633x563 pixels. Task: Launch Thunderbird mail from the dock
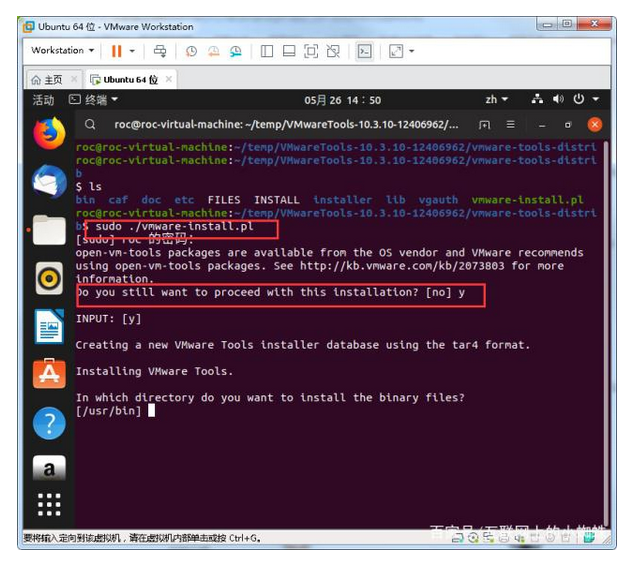(49, 182)
